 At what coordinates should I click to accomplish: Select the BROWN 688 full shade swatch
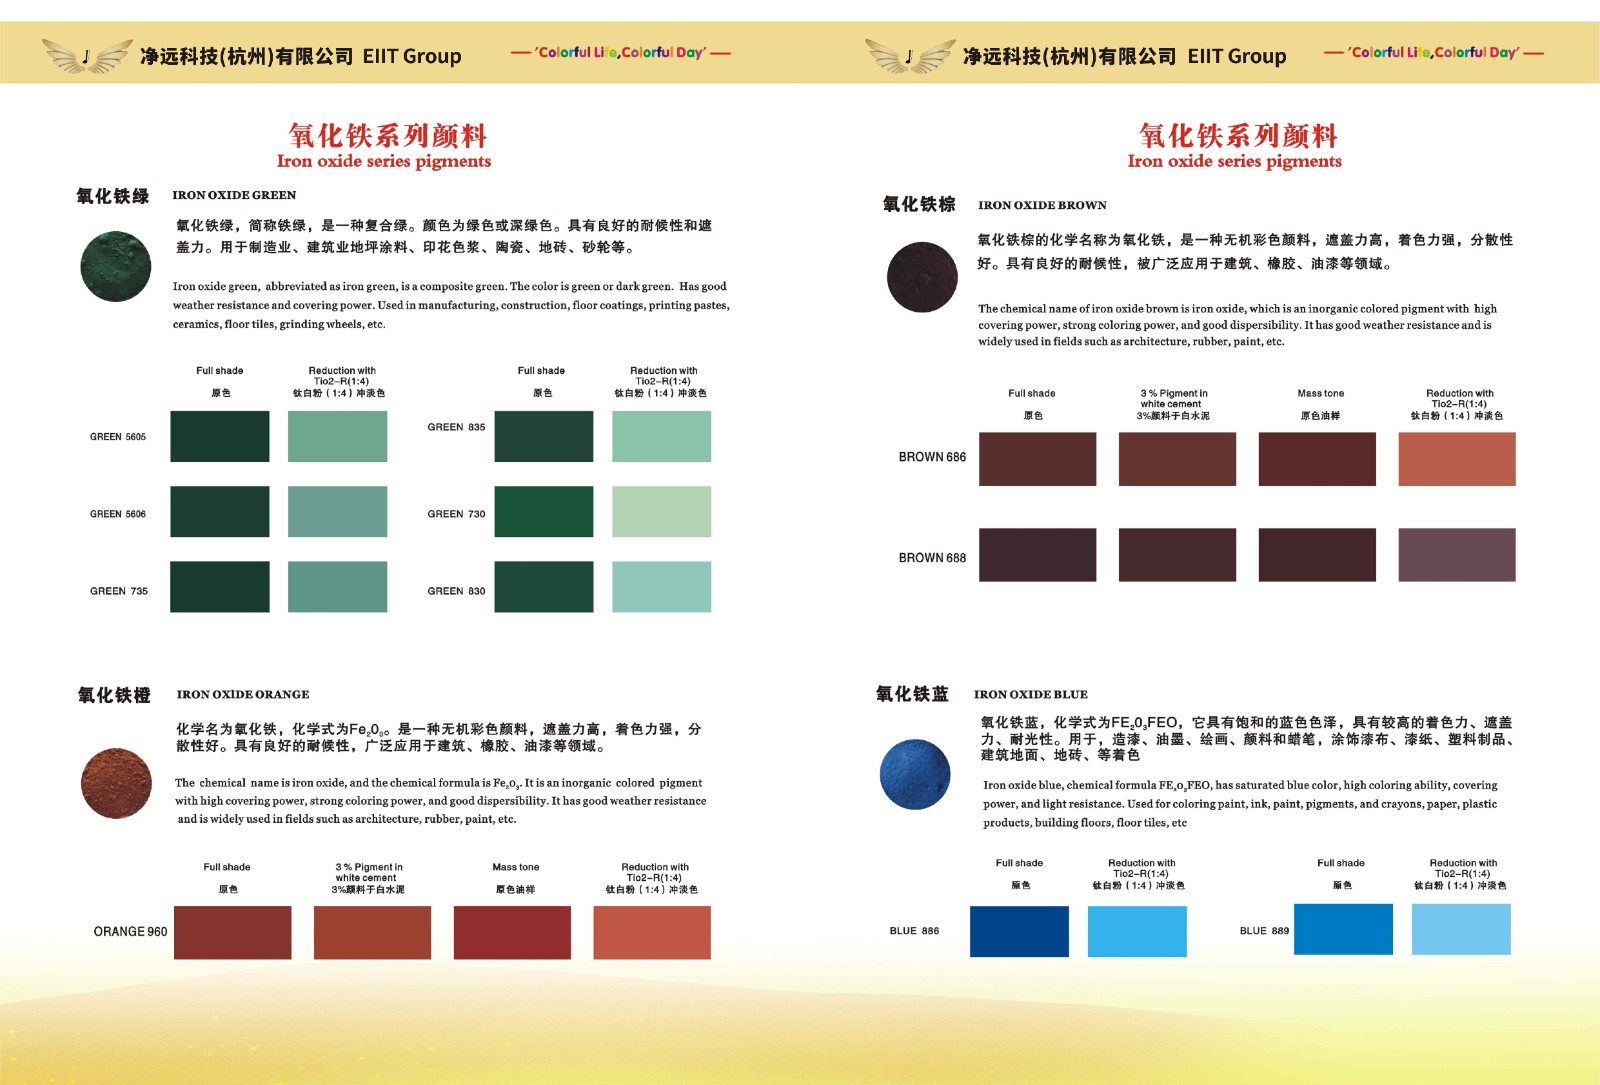[1037, 555]
